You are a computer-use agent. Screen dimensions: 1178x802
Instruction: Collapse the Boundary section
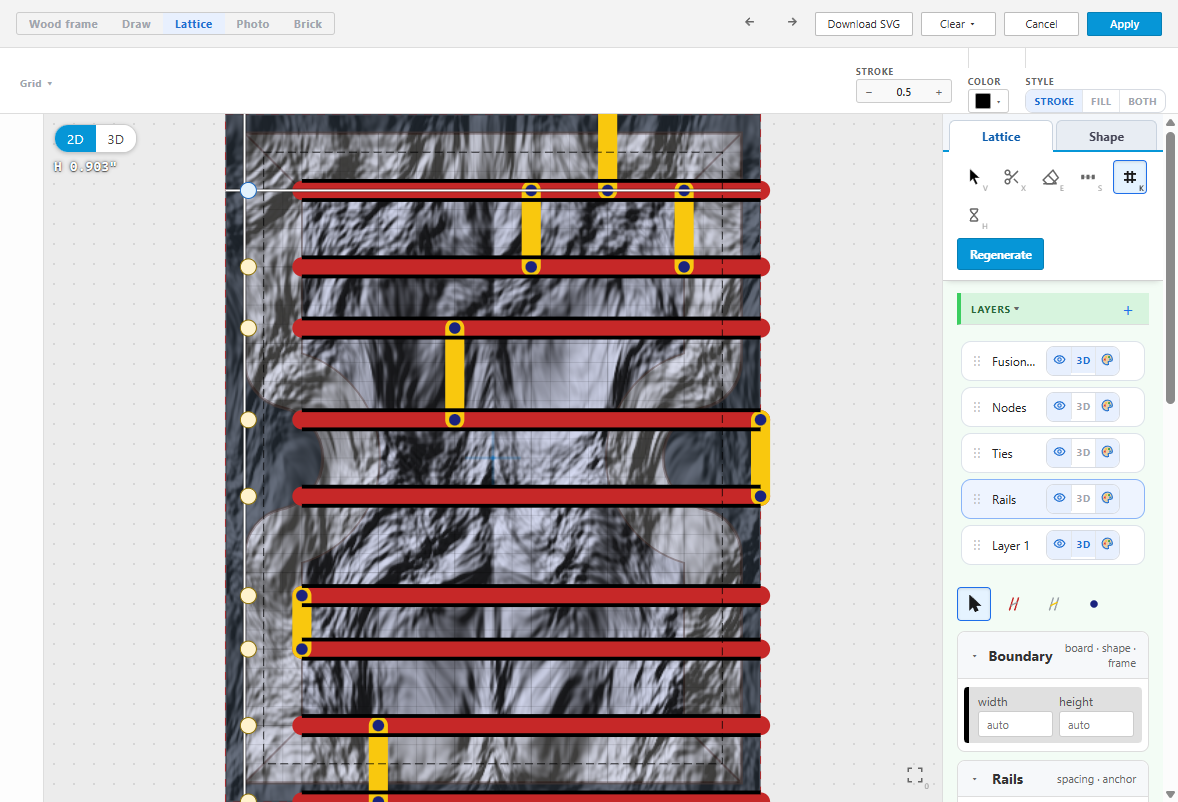click(974, 656)
